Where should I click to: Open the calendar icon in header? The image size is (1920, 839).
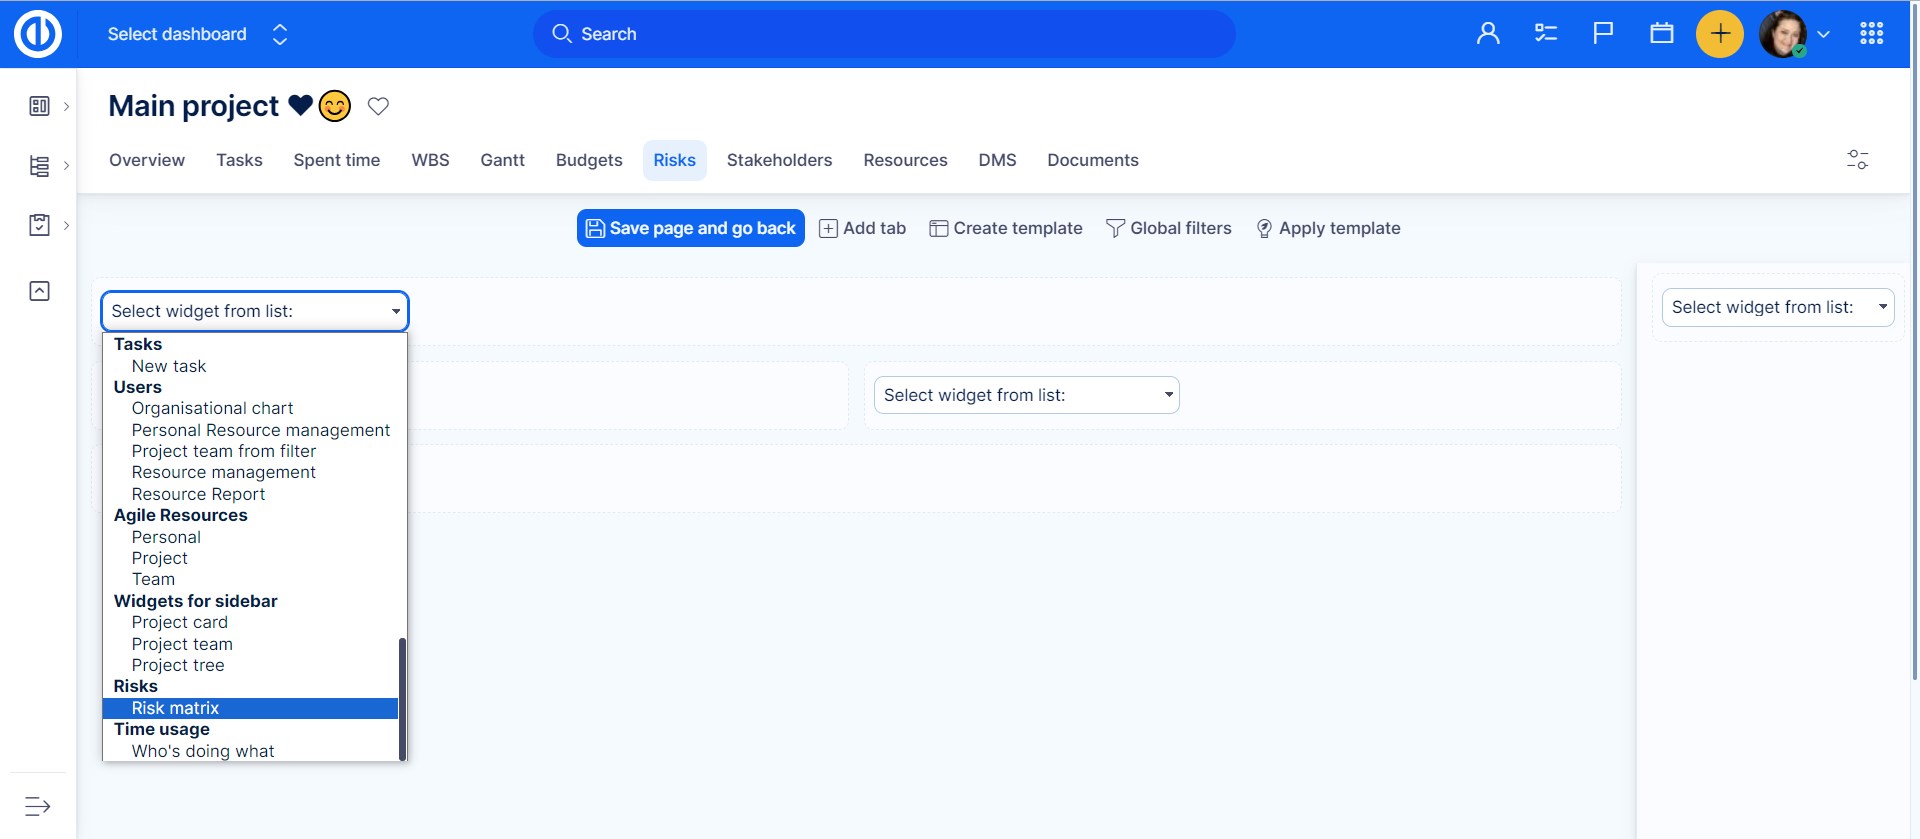(1661, 34)
